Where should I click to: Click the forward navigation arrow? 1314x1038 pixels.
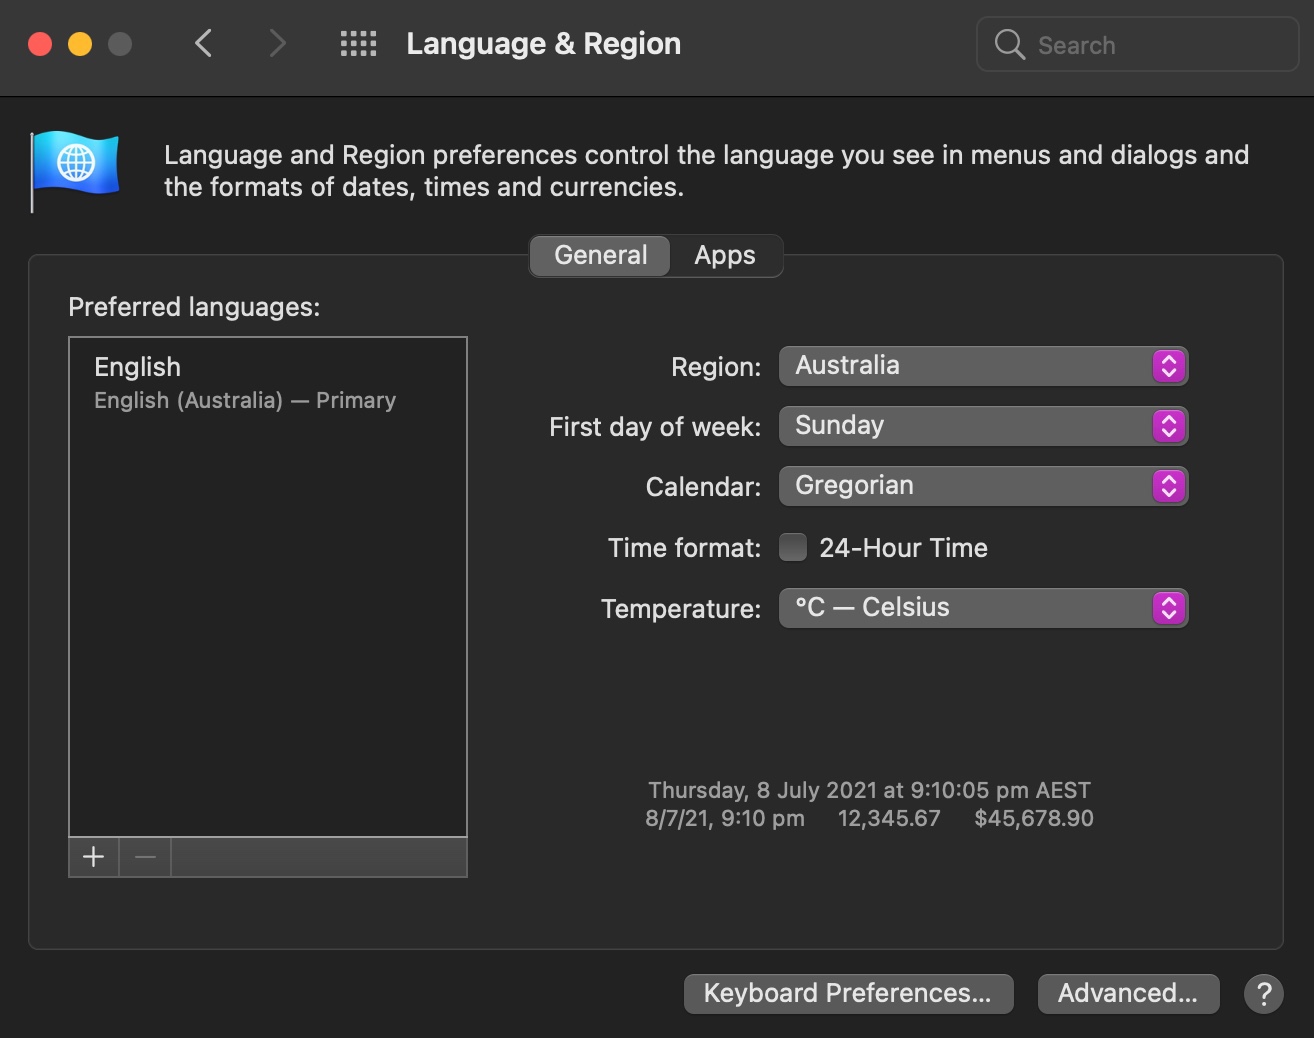[x=277, y=44]
